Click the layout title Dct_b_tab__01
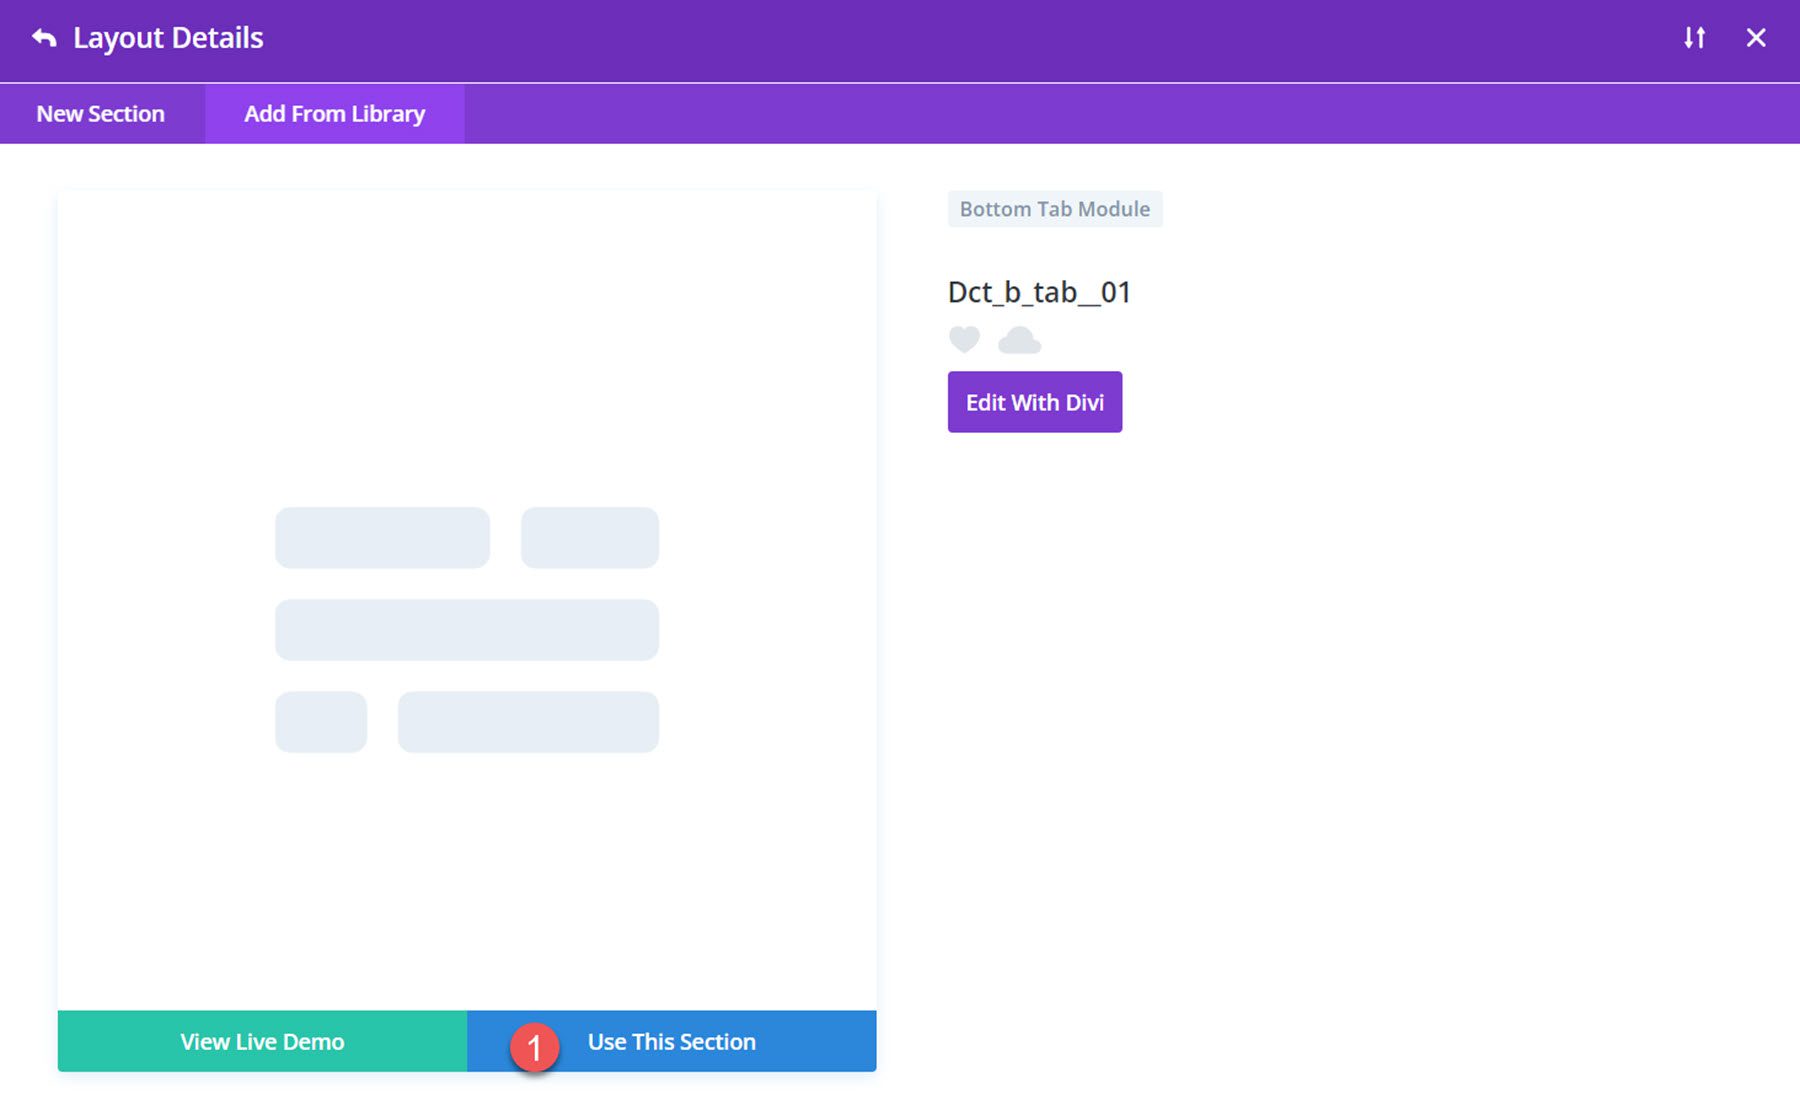The width and height of the screenshot is (1800, 1094). (x=1038, y=292)
